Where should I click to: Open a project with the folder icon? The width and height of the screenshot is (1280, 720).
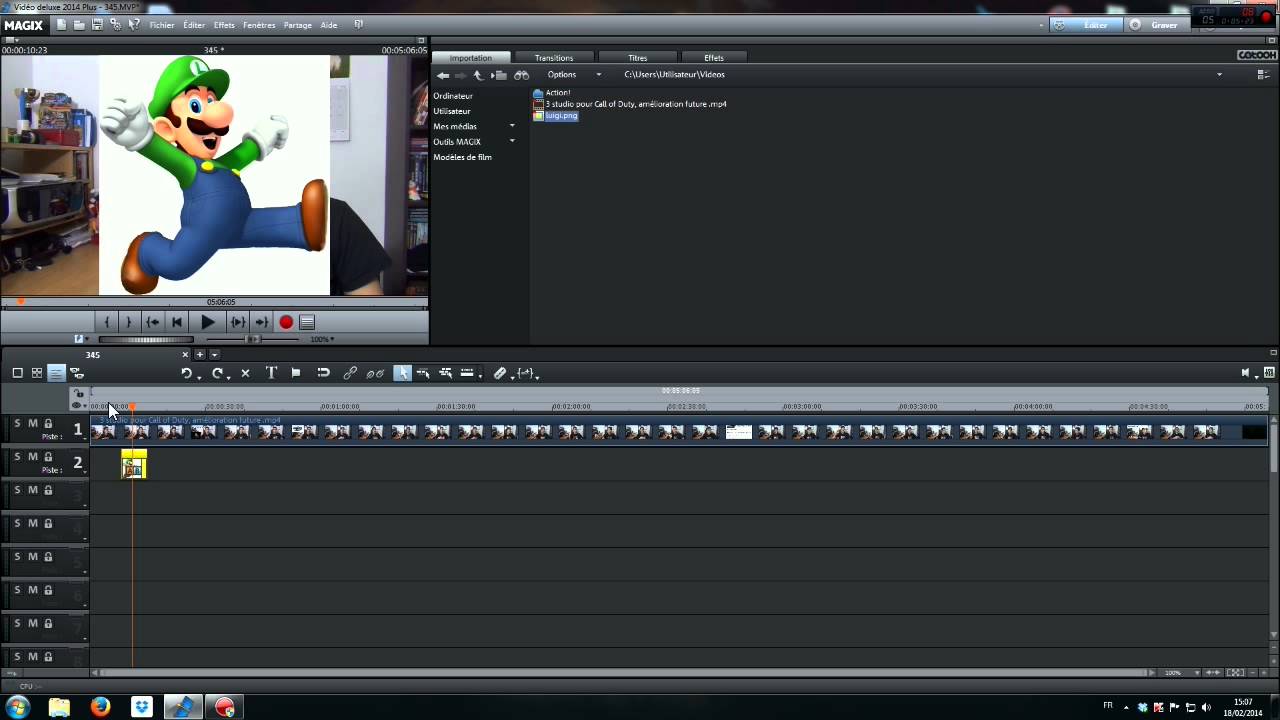79,25
